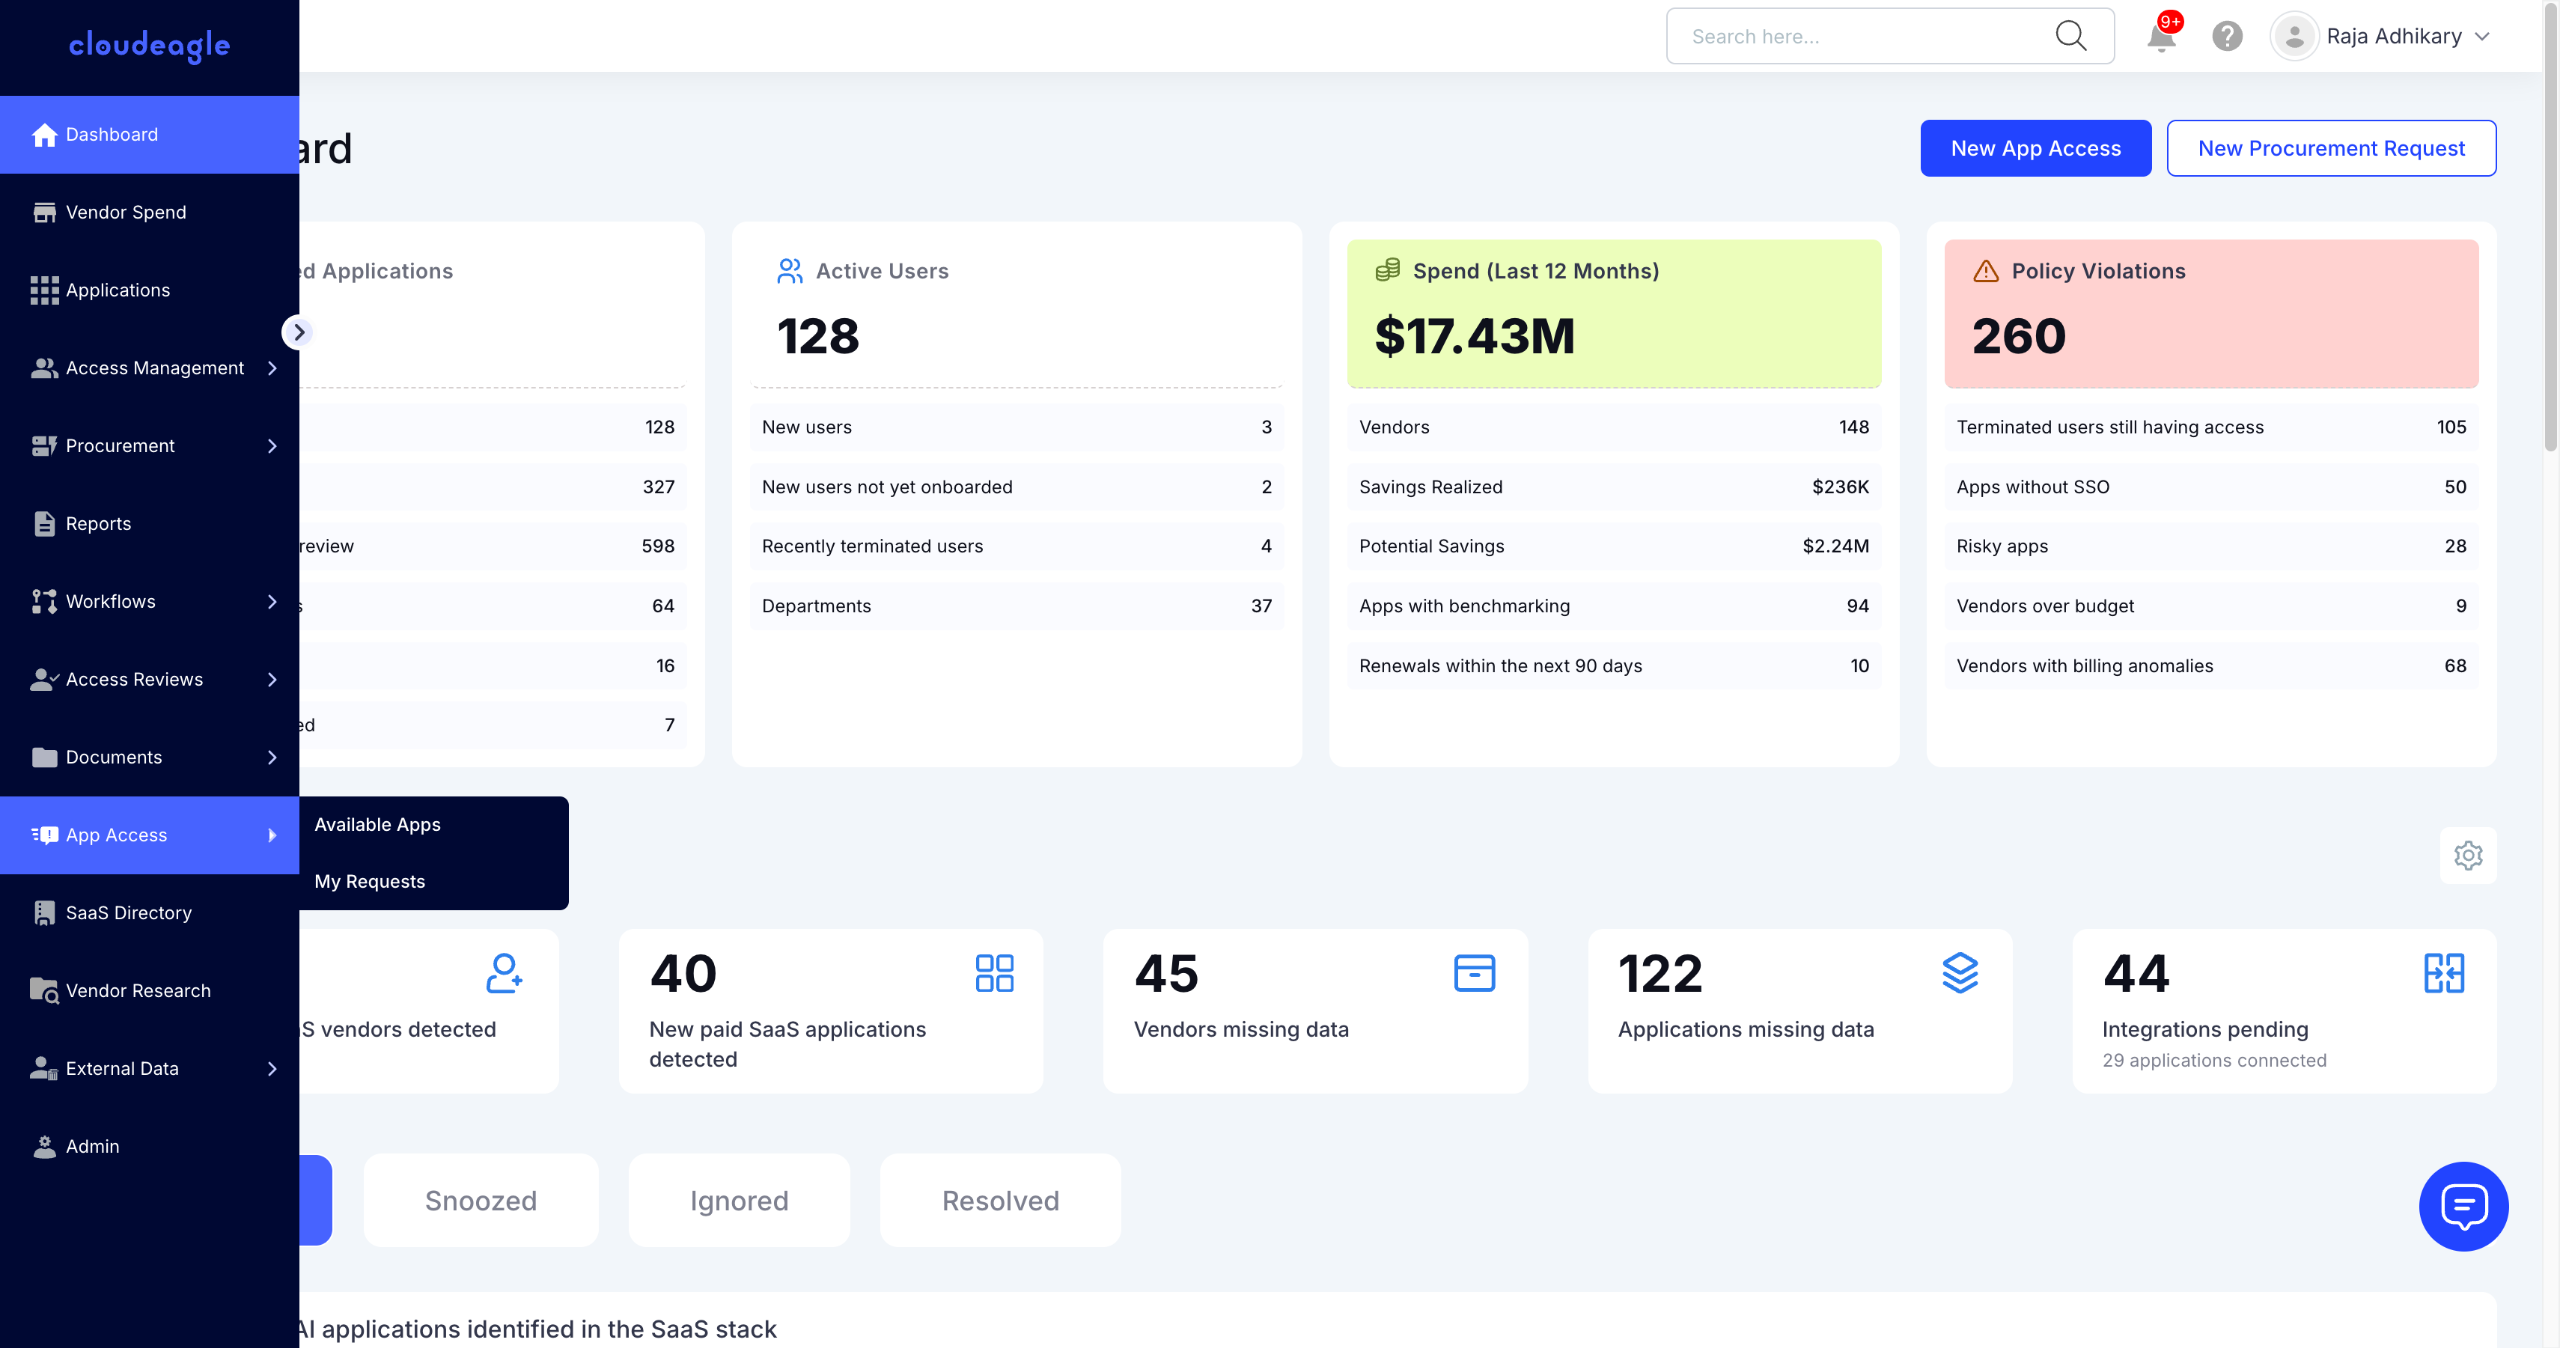Select Available Apps from submenu

click(377, 825)
